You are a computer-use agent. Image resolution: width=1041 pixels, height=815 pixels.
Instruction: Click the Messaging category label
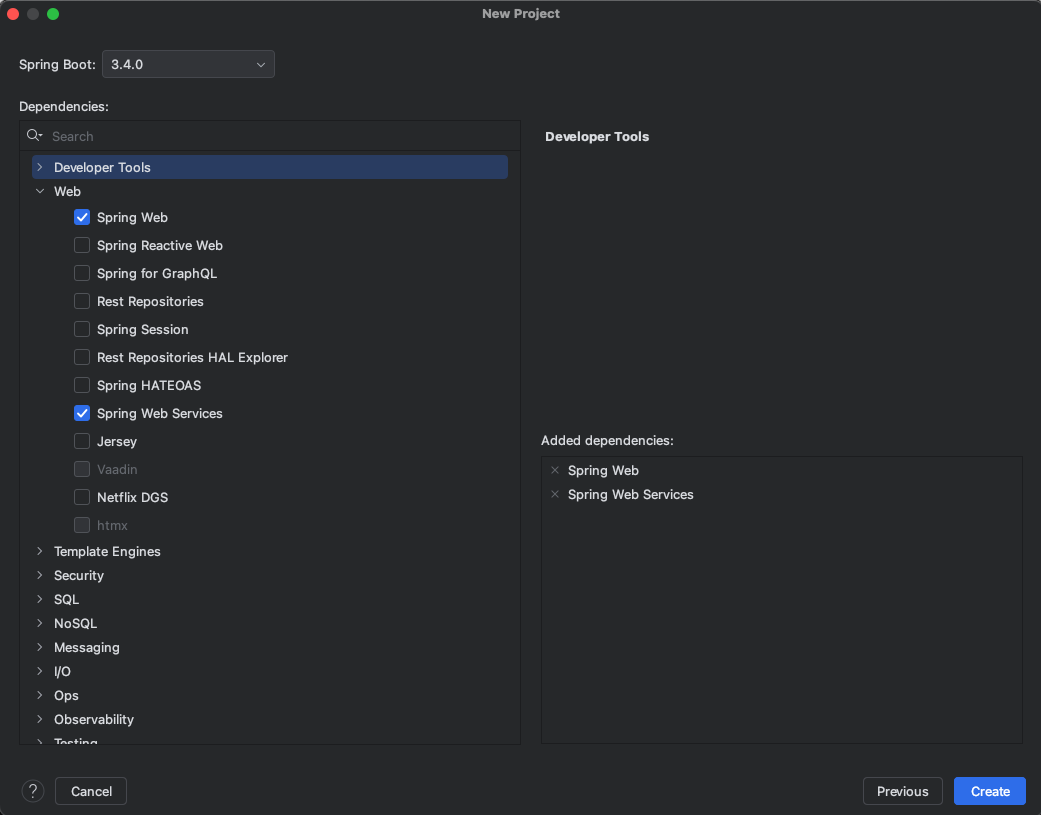tap(86, 646)
